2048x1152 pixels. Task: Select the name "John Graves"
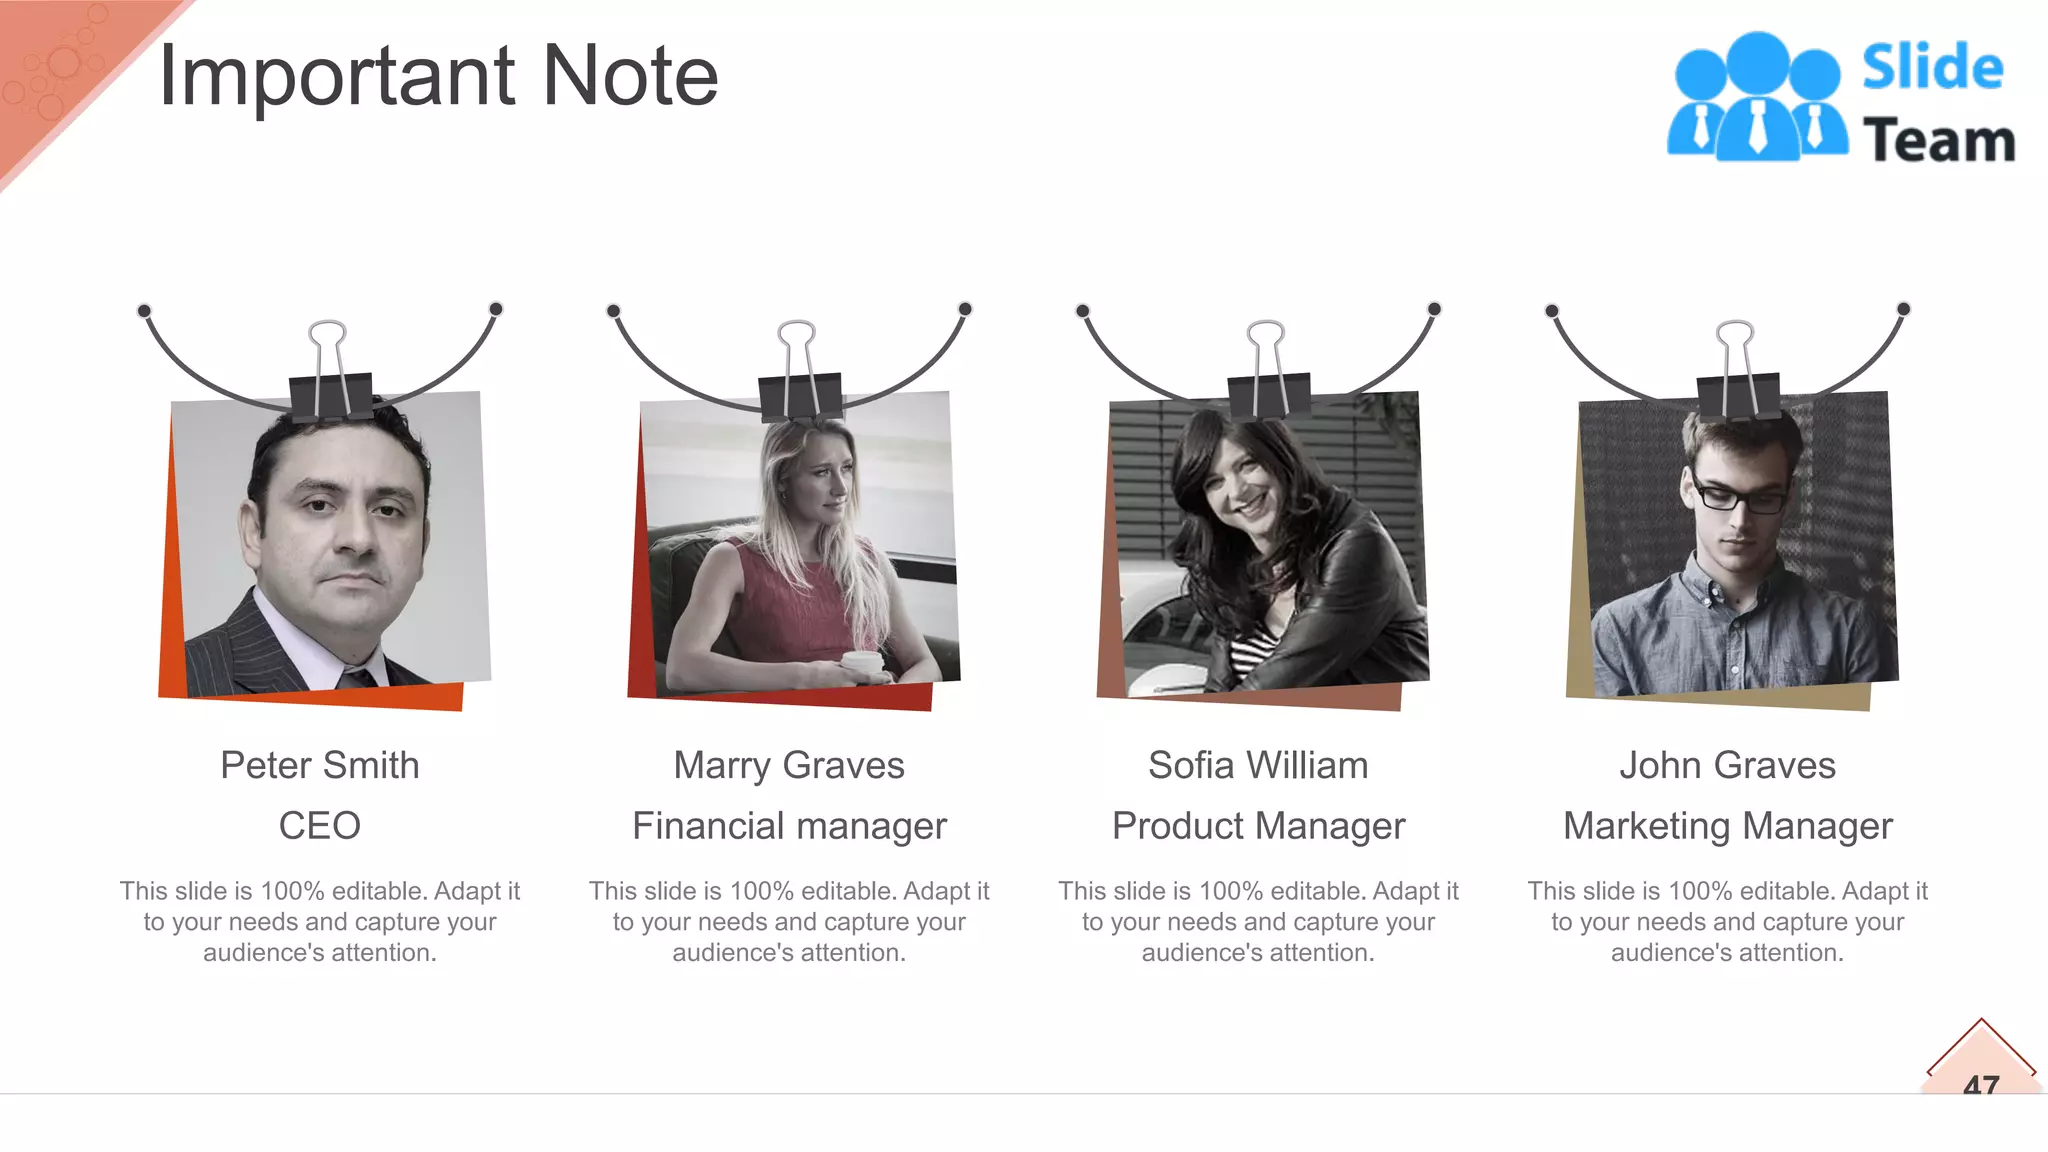click(1727, 765)
